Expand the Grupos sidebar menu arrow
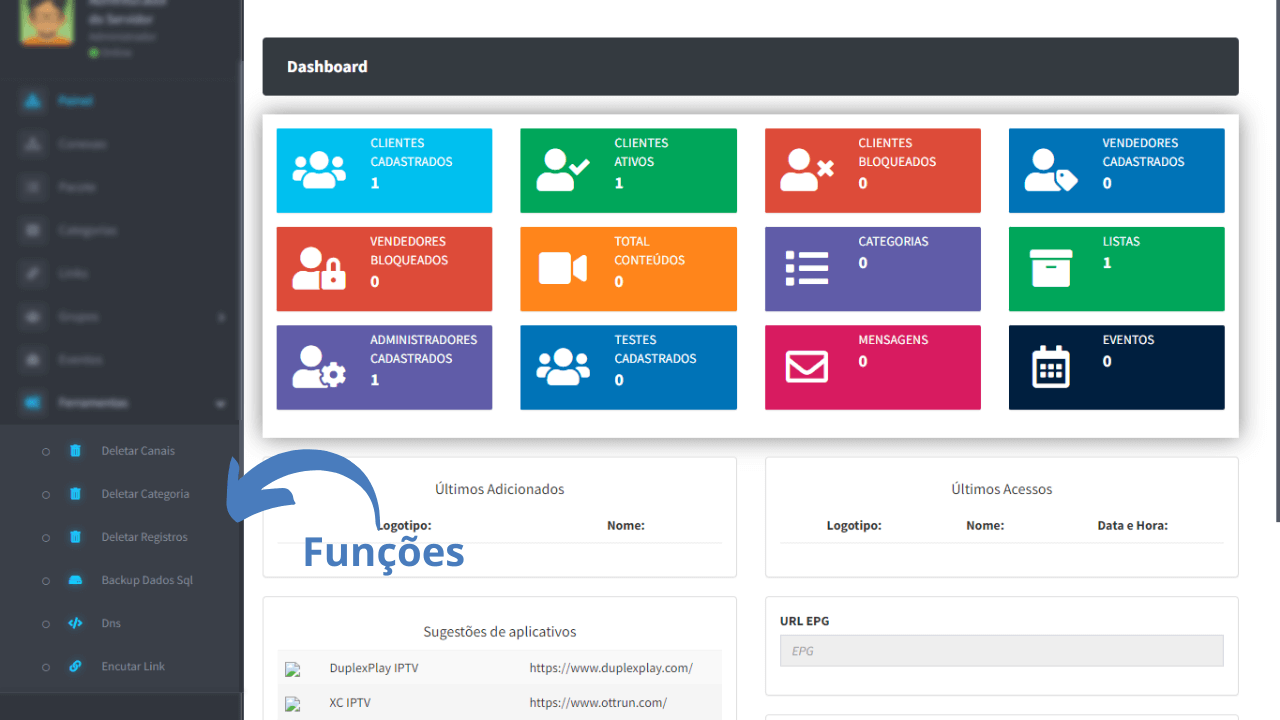The height and width of the screenshot is (720, 1280). coord(221,317)
